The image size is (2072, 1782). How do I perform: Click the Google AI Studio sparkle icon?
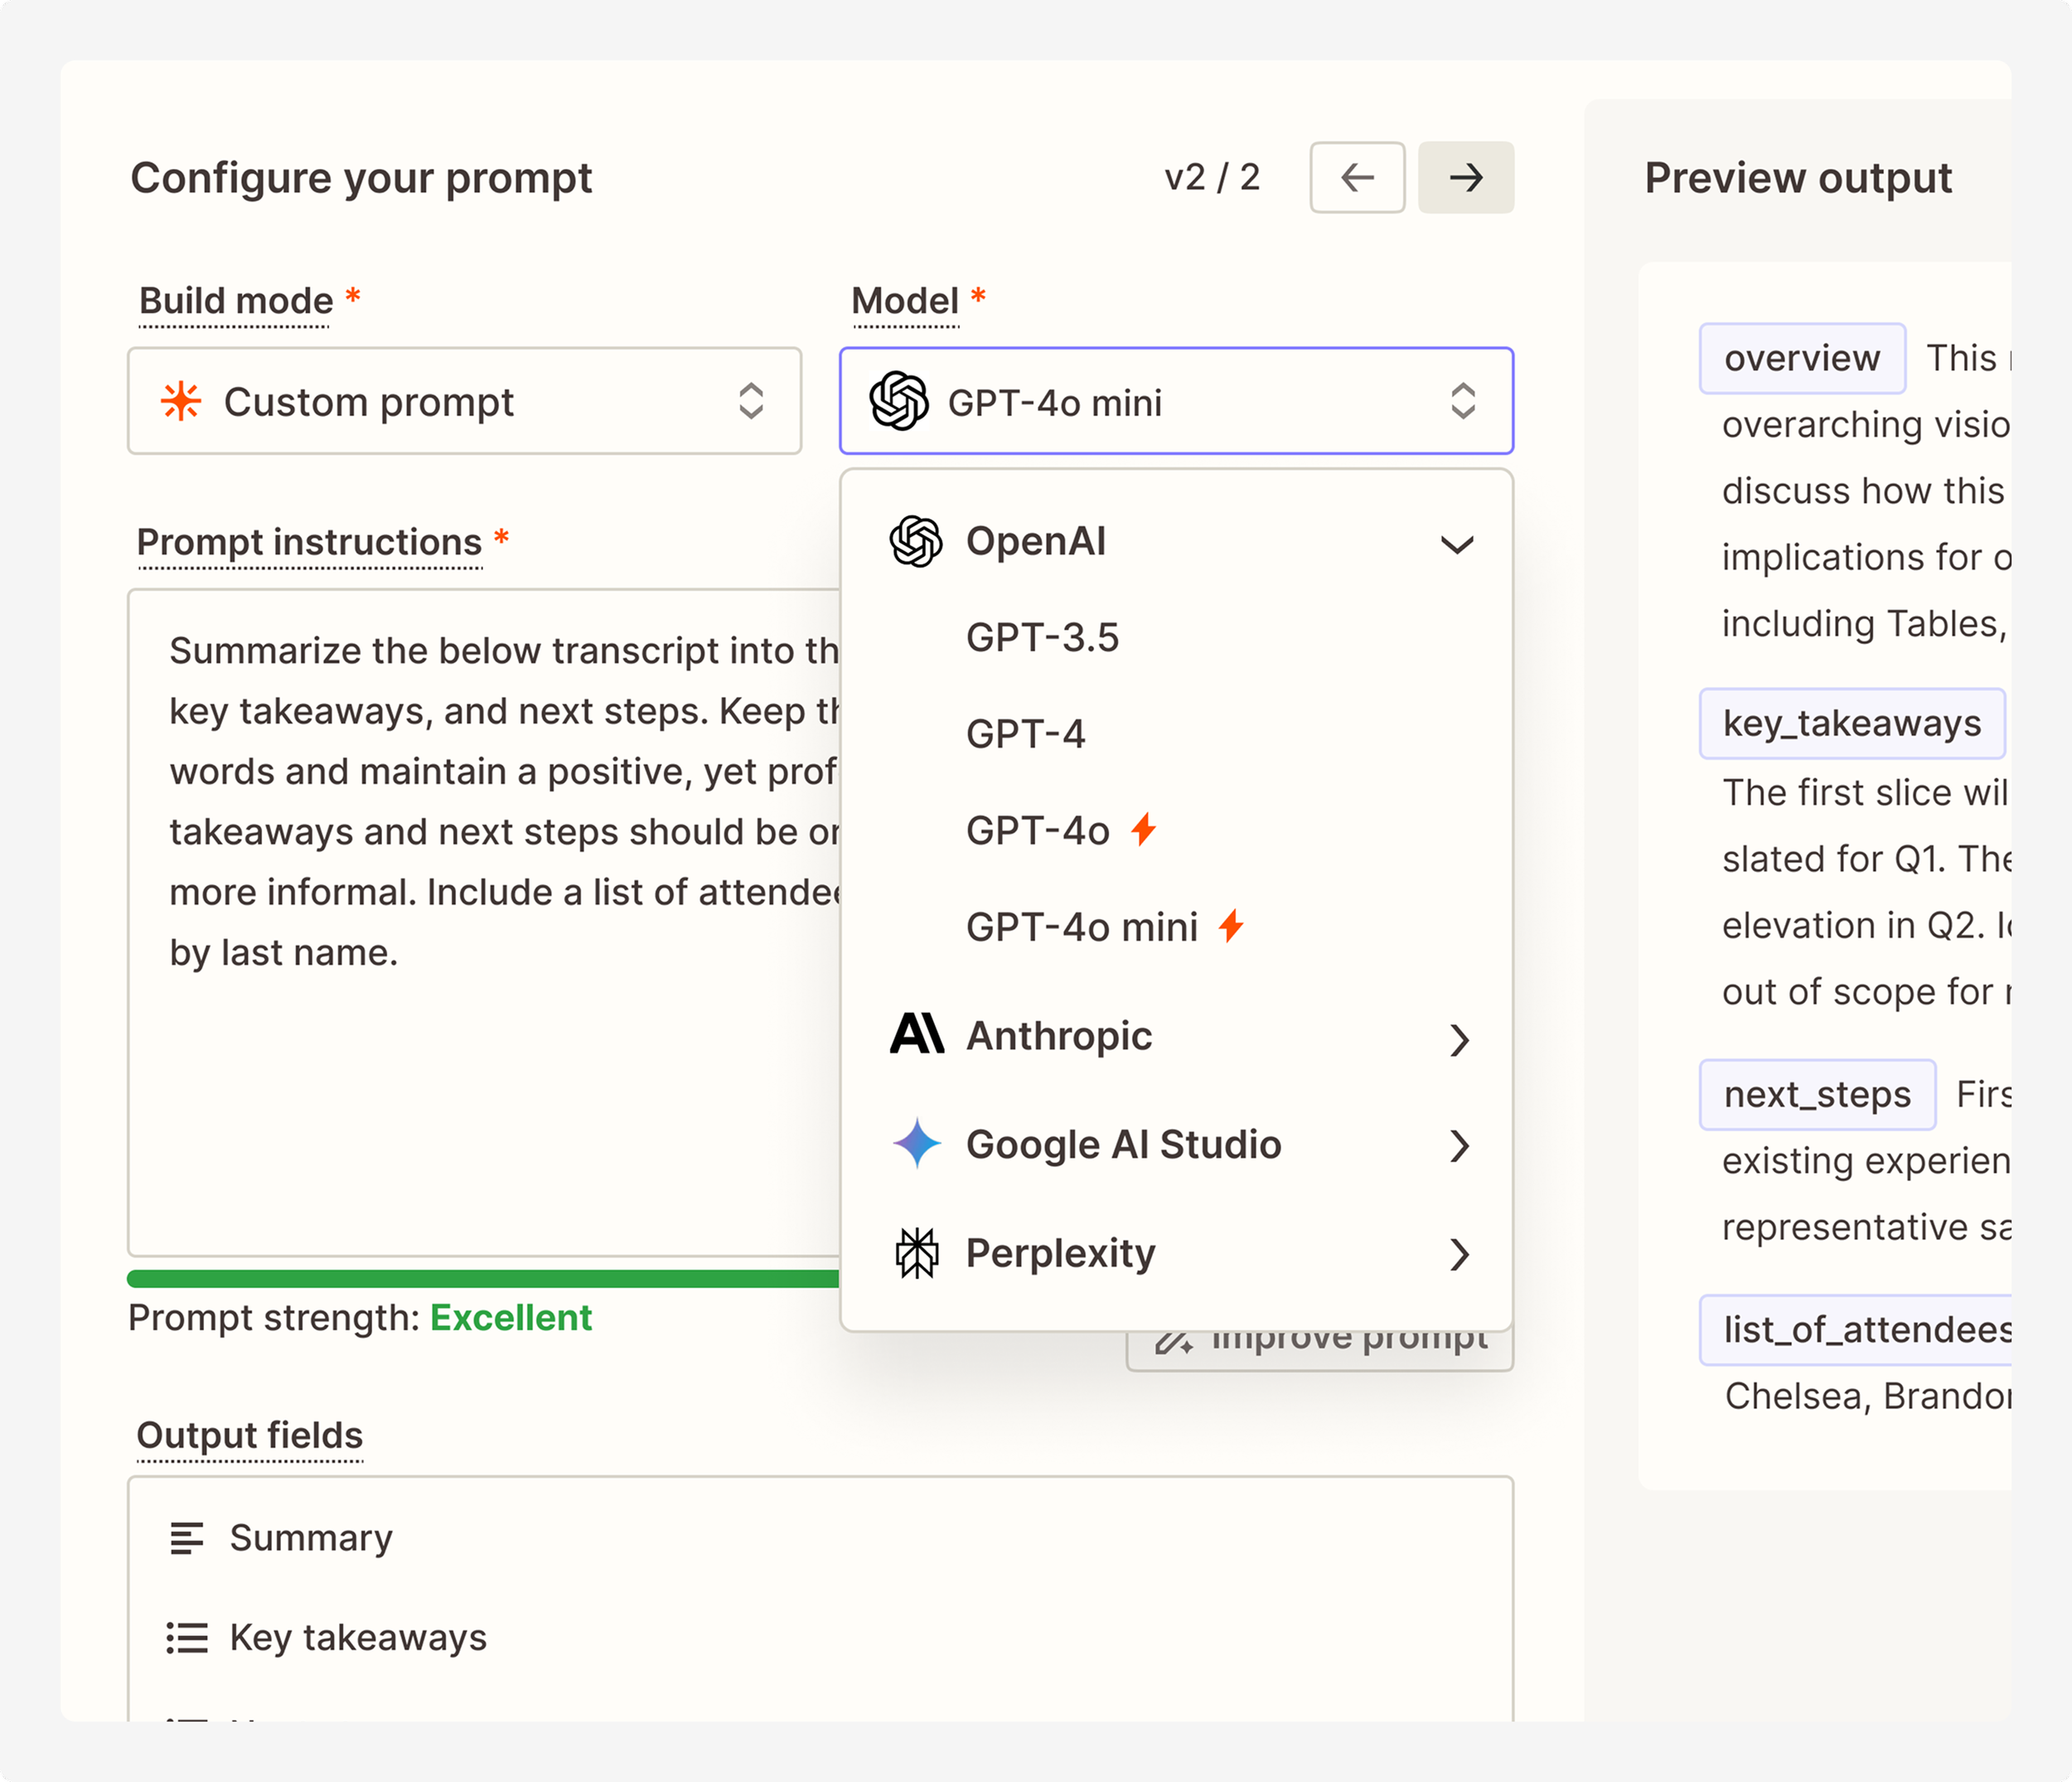[x=916, y=1143]
